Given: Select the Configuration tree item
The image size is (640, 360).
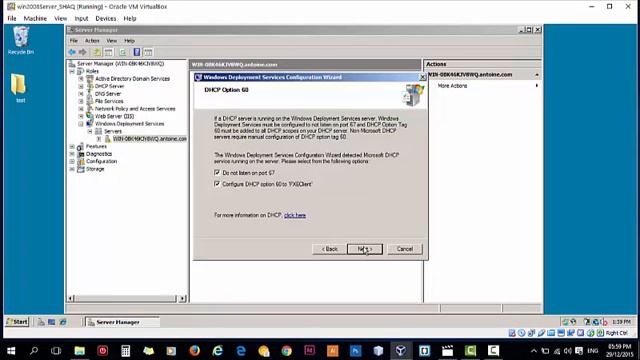Looking at the screenshot, I should 101,162.
